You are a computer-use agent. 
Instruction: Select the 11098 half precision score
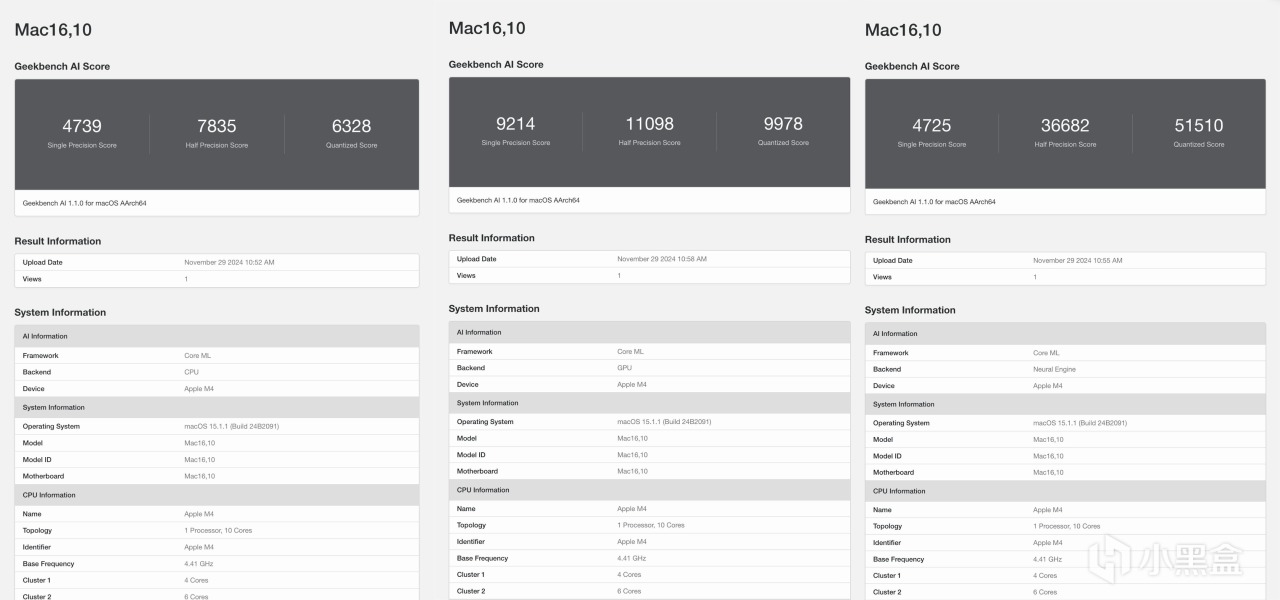click(x=649, y=124)
